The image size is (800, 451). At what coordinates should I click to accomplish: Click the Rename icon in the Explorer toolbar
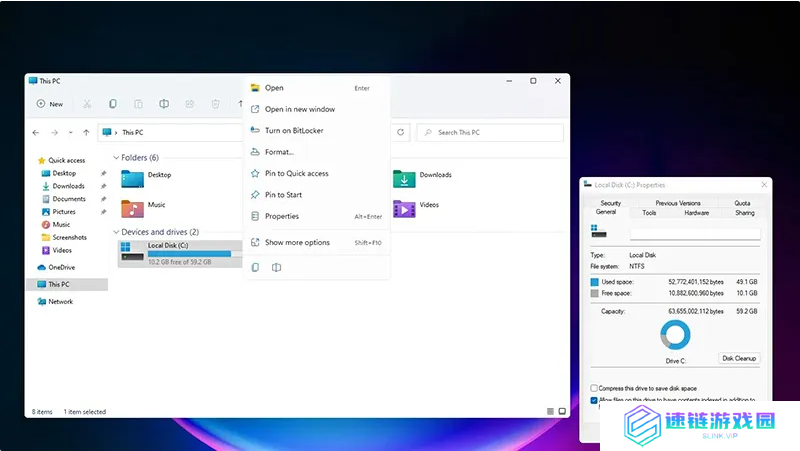click(164, 104)
